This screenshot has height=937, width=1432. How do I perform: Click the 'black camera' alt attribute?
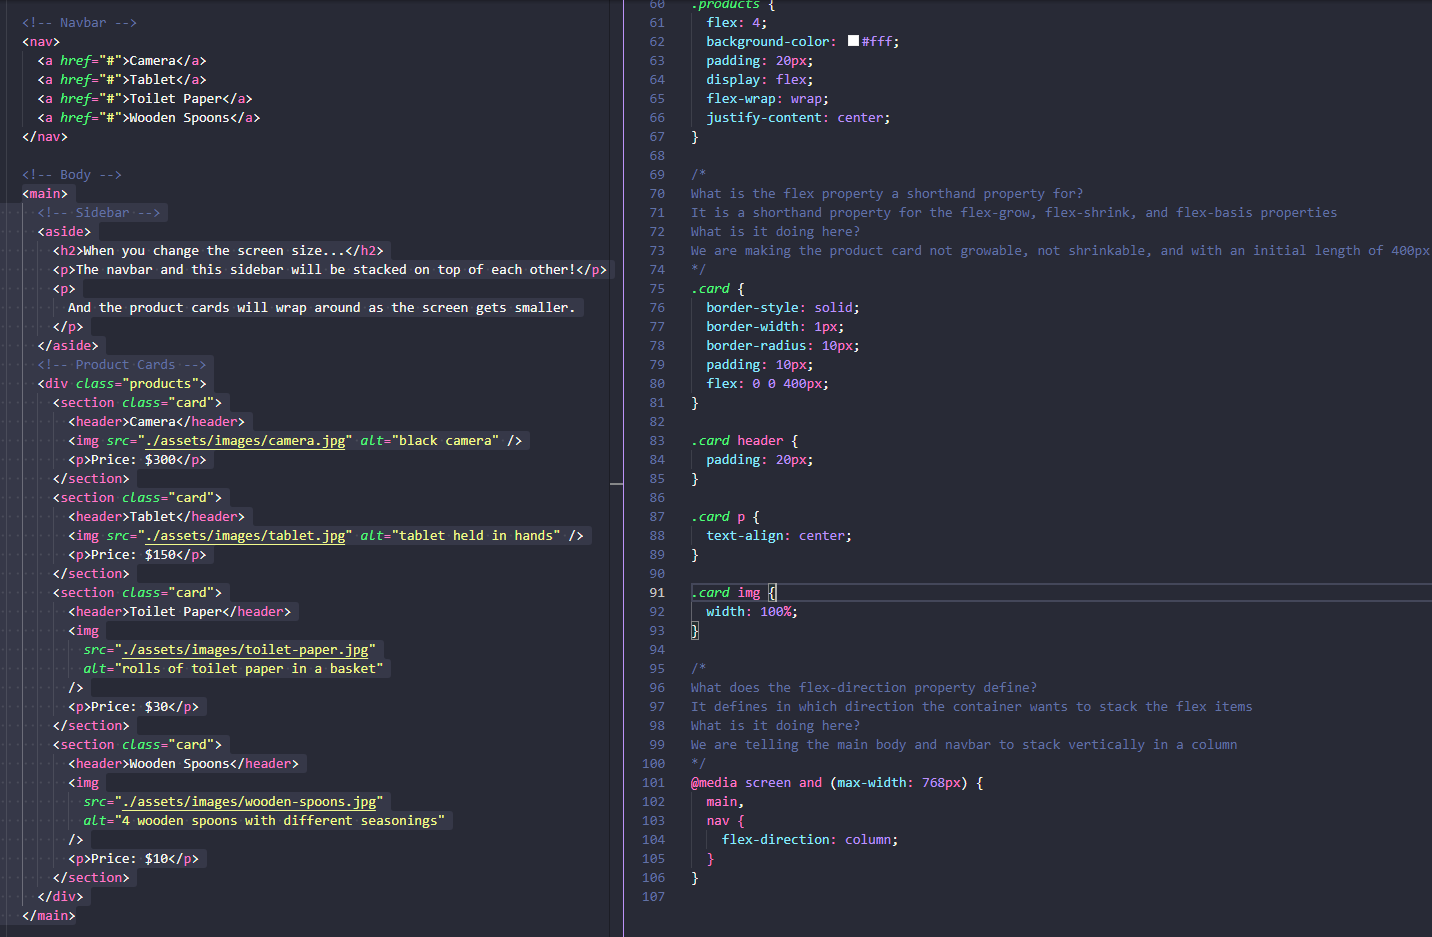click(430, 440)
